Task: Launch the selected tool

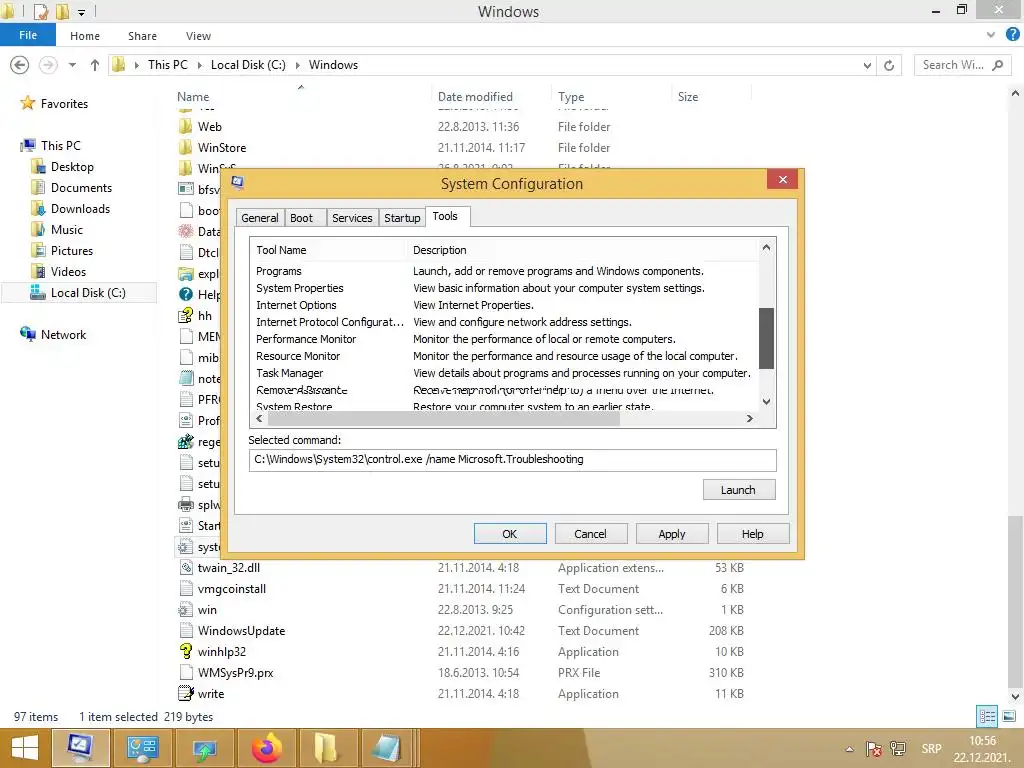Action: point(739,490)
